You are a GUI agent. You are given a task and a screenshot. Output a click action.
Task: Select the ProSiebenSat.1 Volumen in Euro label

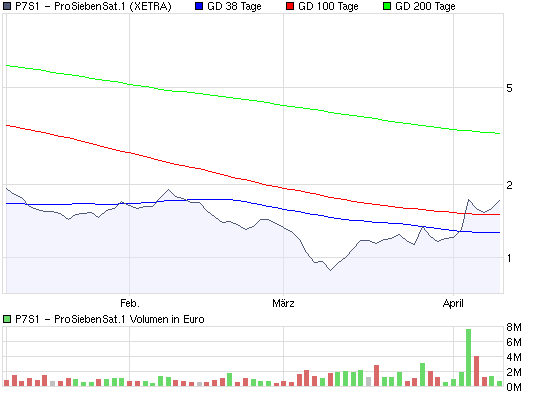[x=129, y=319]
